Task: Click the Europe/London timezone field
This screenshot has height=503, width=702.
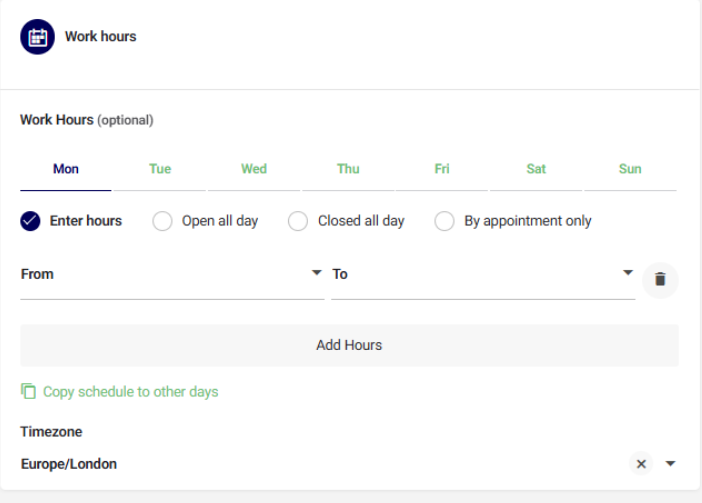Action: (x=323, y=464)
